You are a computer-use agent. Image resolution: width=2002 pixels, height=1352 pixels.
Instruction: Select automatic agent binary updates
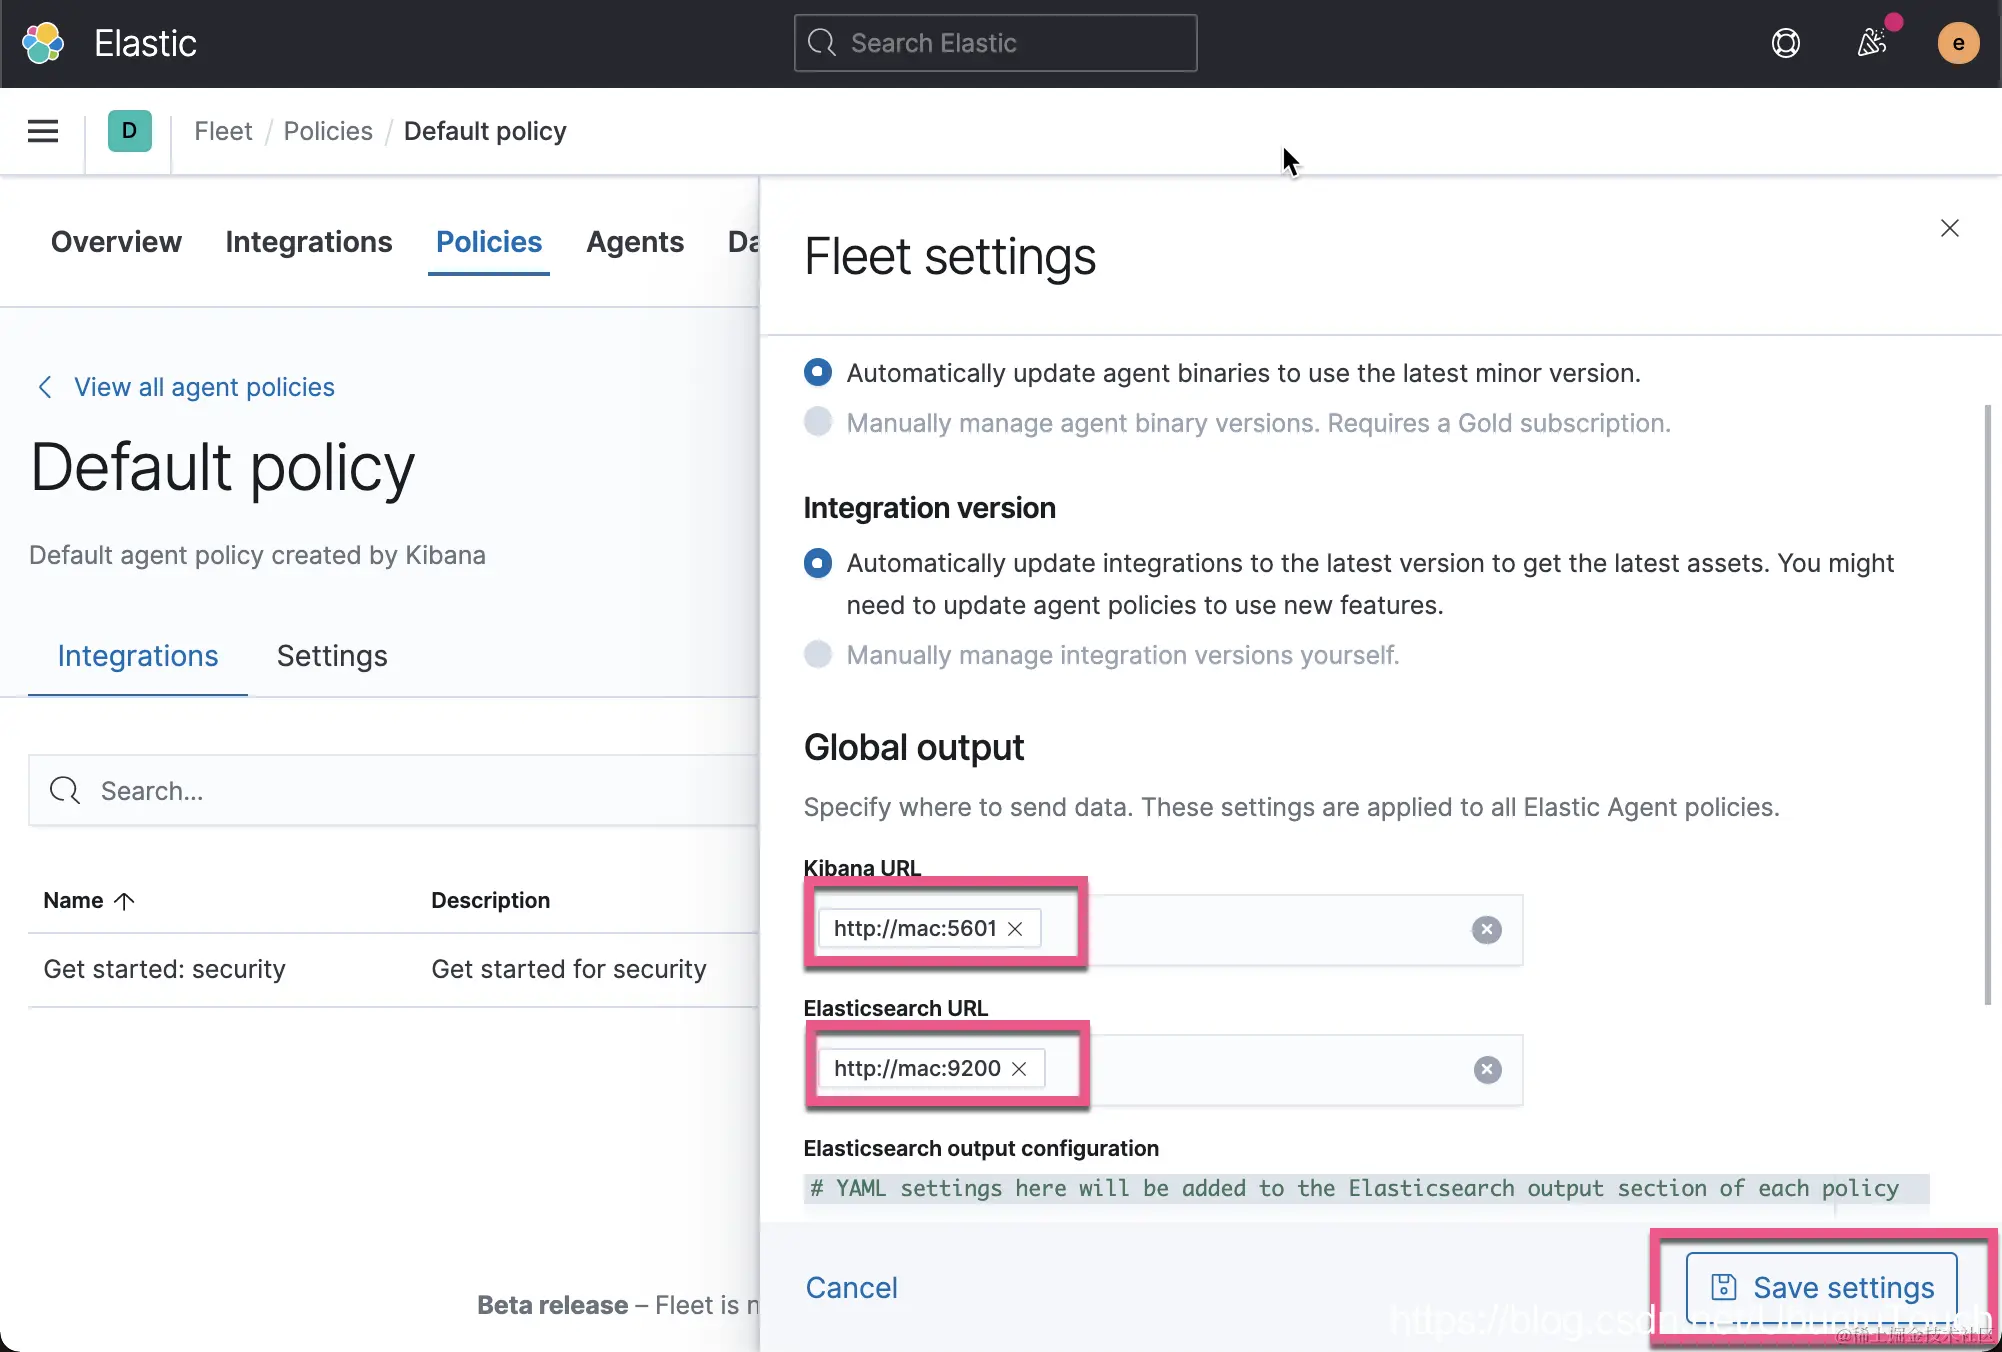pos(818,373)
